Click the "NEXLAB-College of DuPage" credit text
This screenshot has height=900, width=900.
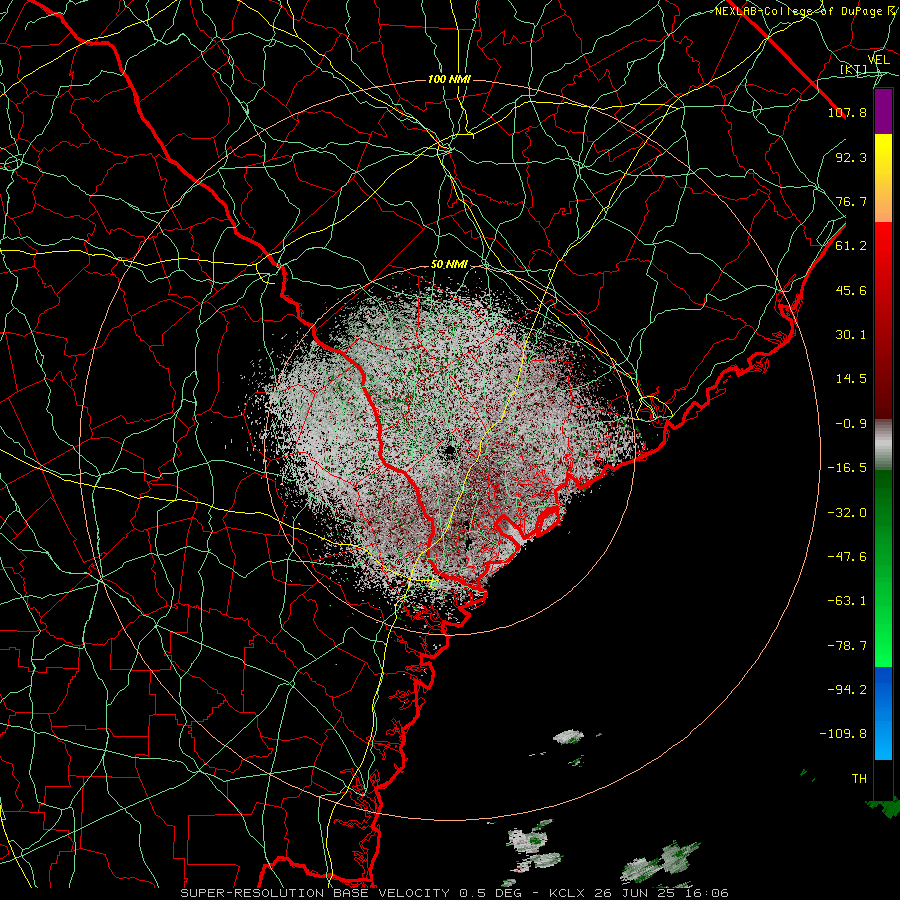pyautogui.click(x=799, y=11)
